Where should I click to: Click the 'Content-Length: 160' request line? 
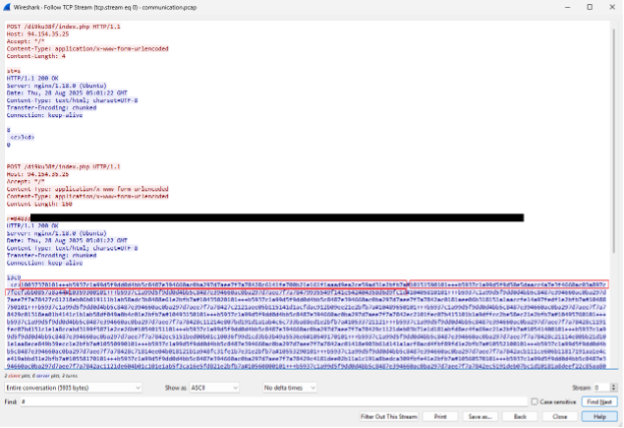click(39, 204)
